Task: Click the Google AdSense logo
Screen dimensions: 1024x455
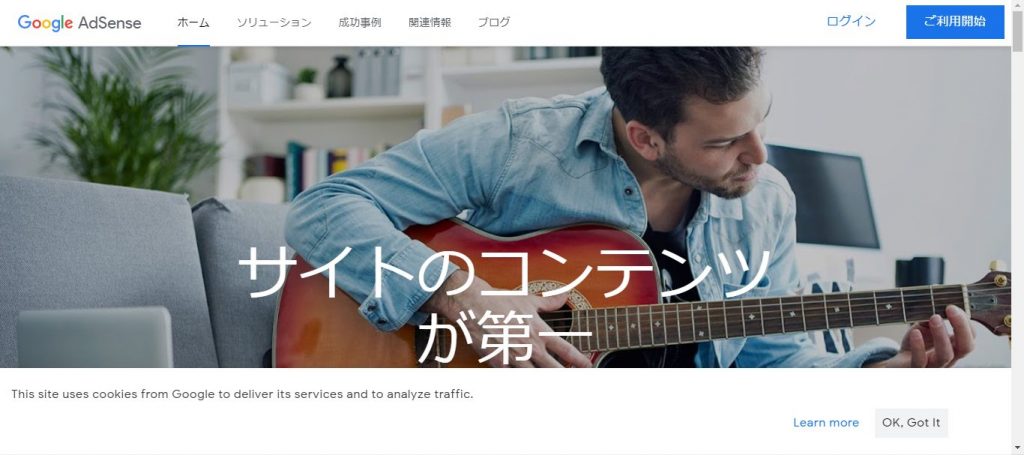Action: point(79,22)
